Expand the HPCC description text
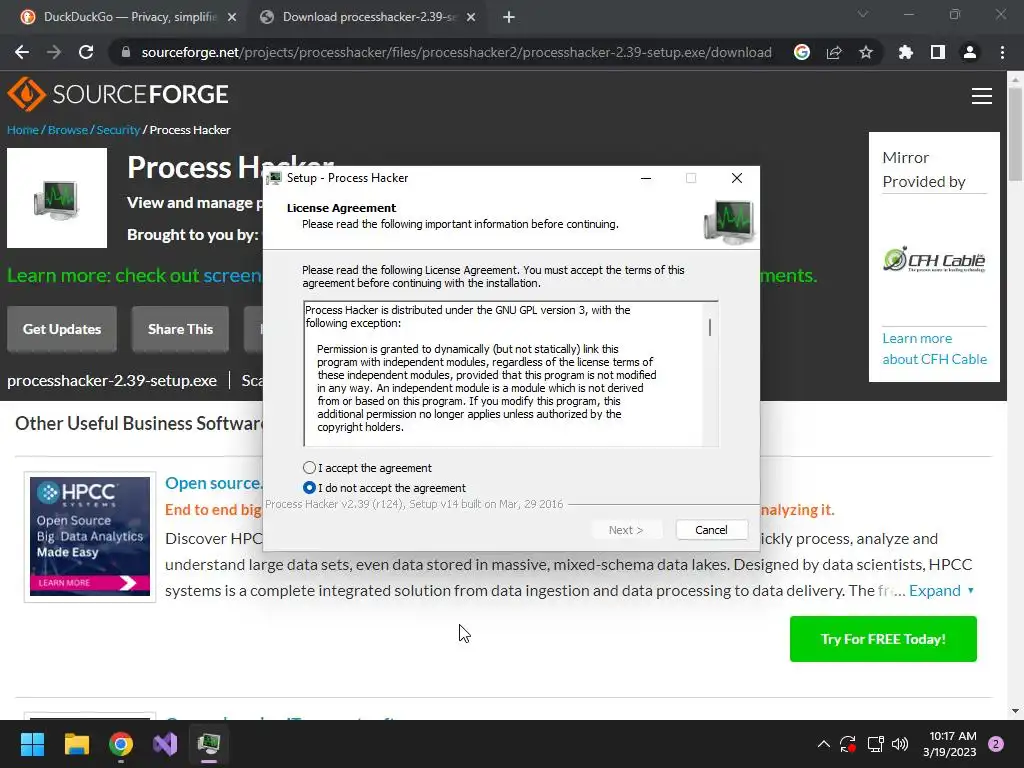The height and width of the screenshot is (768, 1024). click(941, 590)
